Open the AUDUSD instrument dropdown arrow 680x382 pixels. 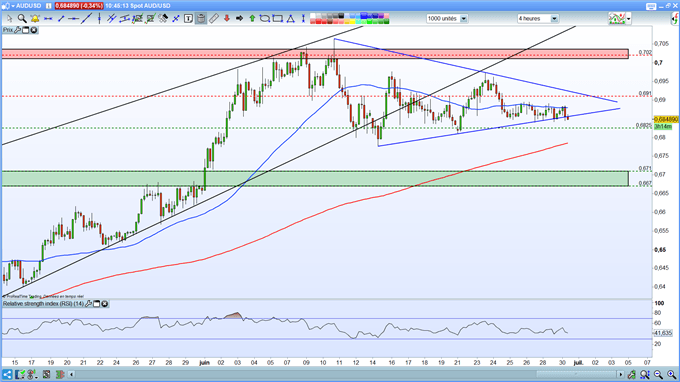tap(13, 6)
